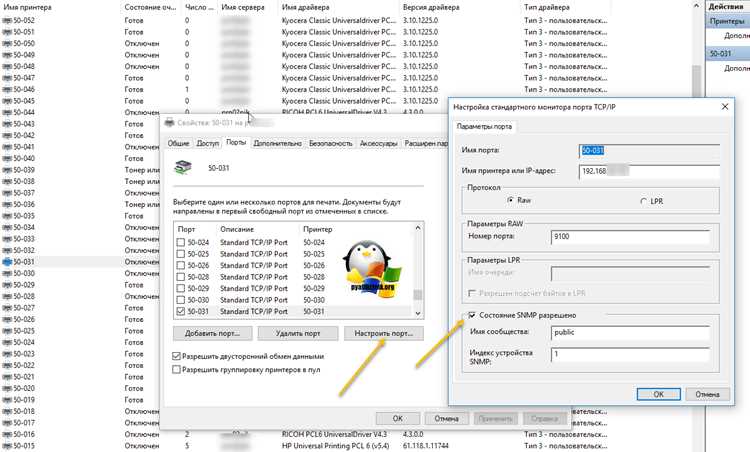The height and width of the screenshot is (452, 750).
Task: Uncheck port 50-031 checkbox
Action: 180,311
